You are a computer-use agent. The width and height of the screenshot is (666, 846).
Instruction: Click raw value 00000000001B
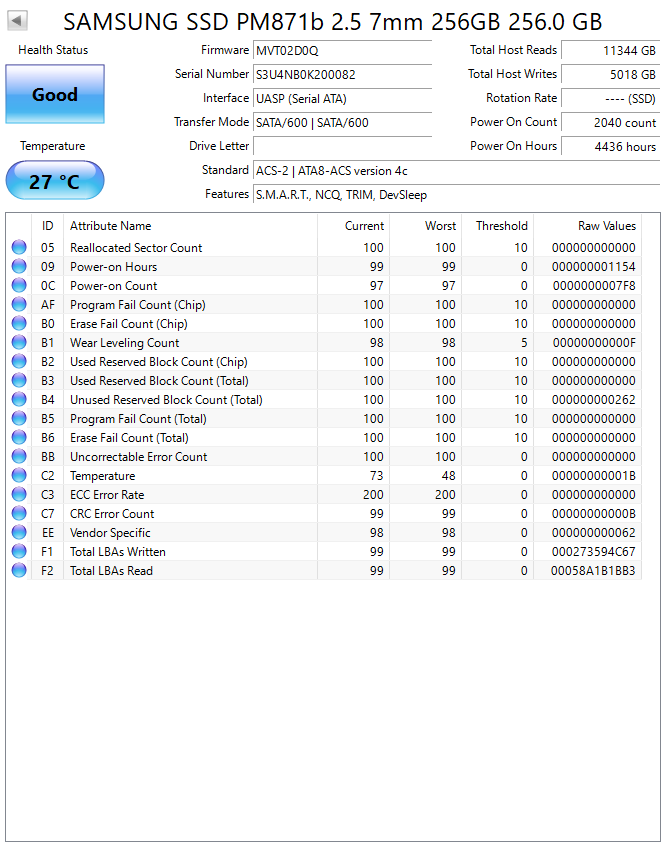coord(594,476)
